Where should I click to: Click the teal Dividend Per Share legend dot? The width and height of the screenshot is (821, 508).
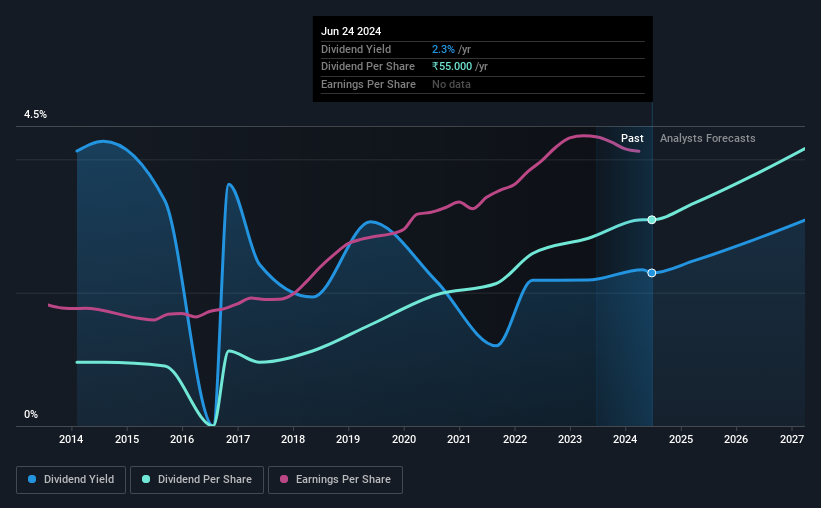146,479
